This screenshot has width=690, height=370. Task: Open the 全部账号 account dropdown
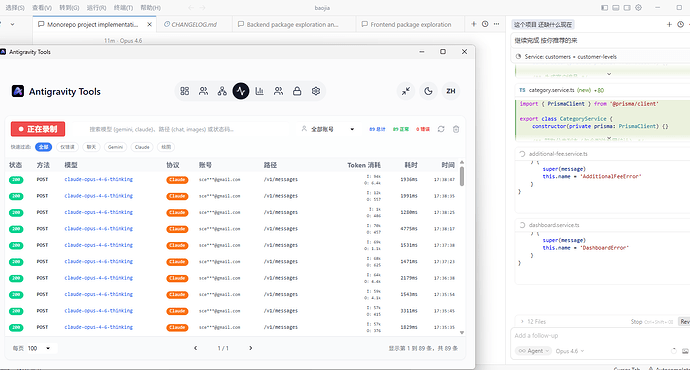pos(328,129)
